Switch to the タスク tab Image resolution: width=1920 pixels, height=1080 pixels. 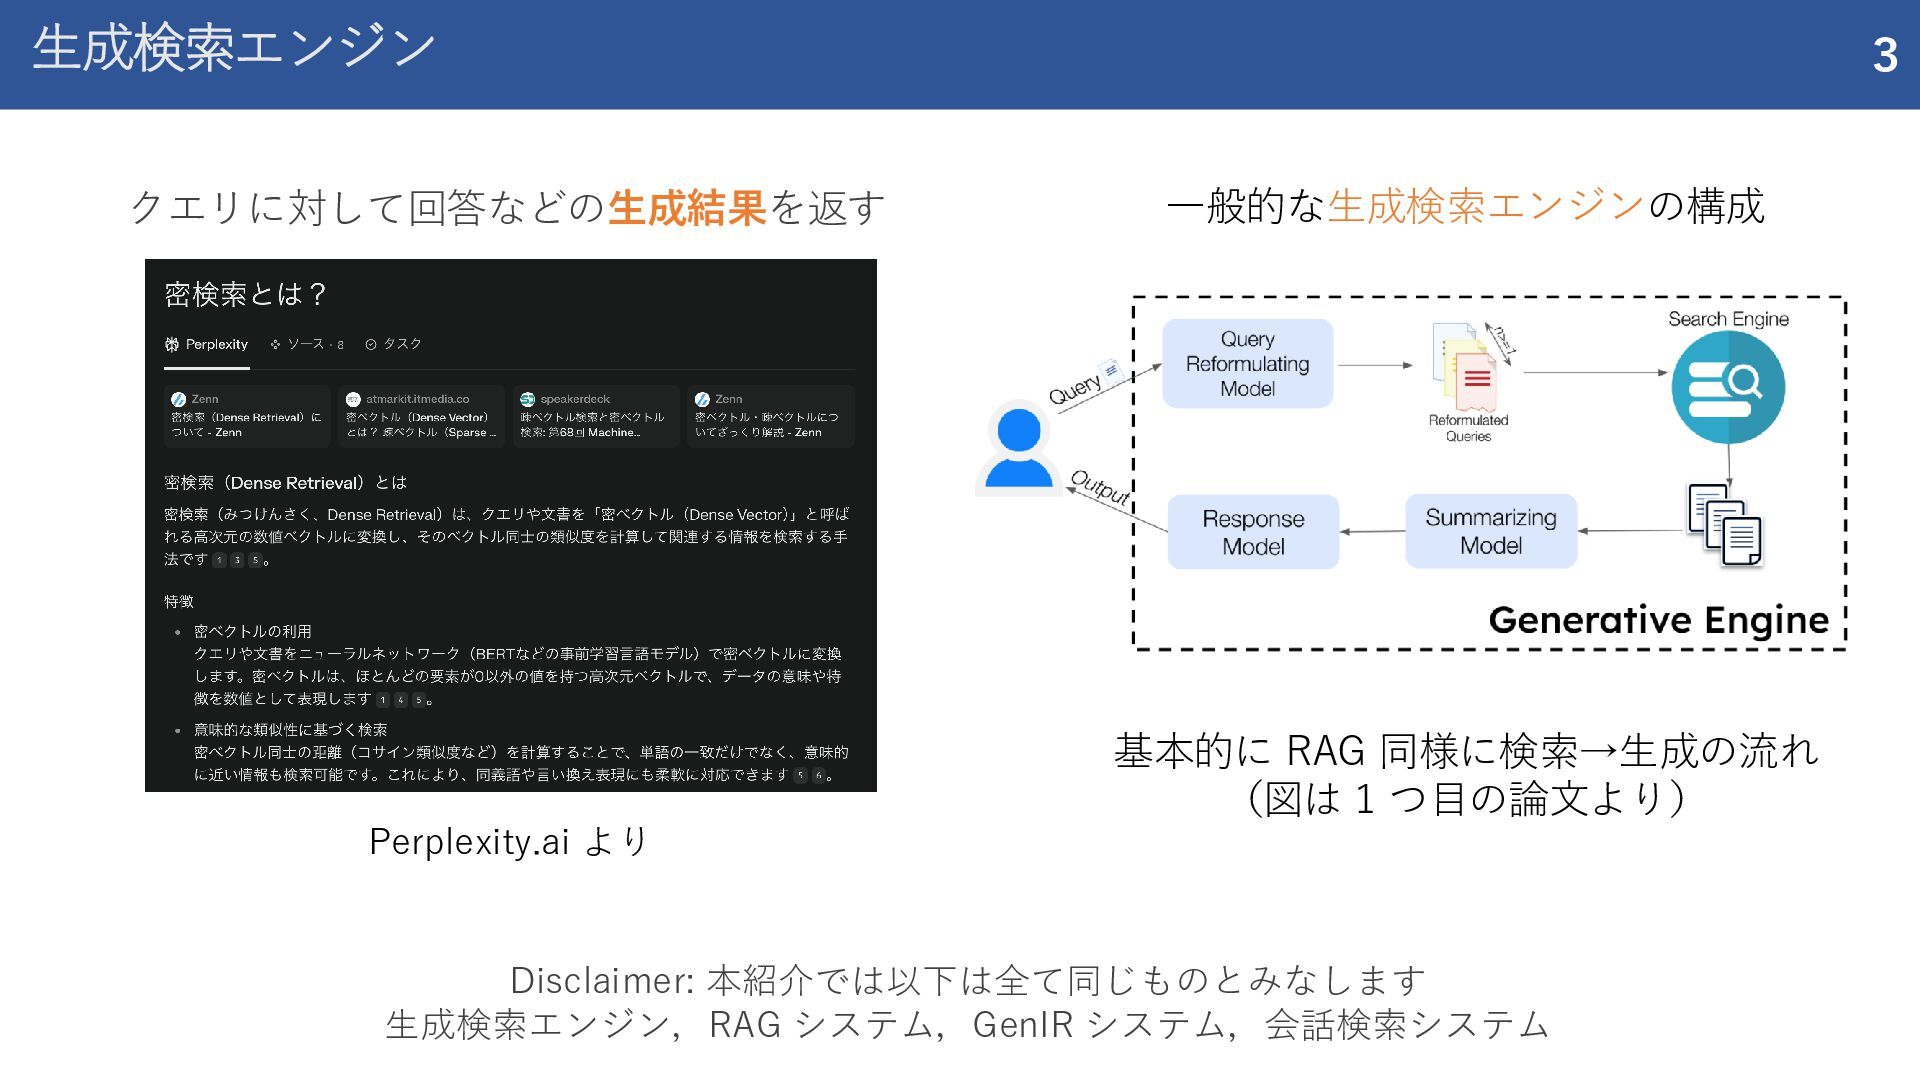pos(393,344)
